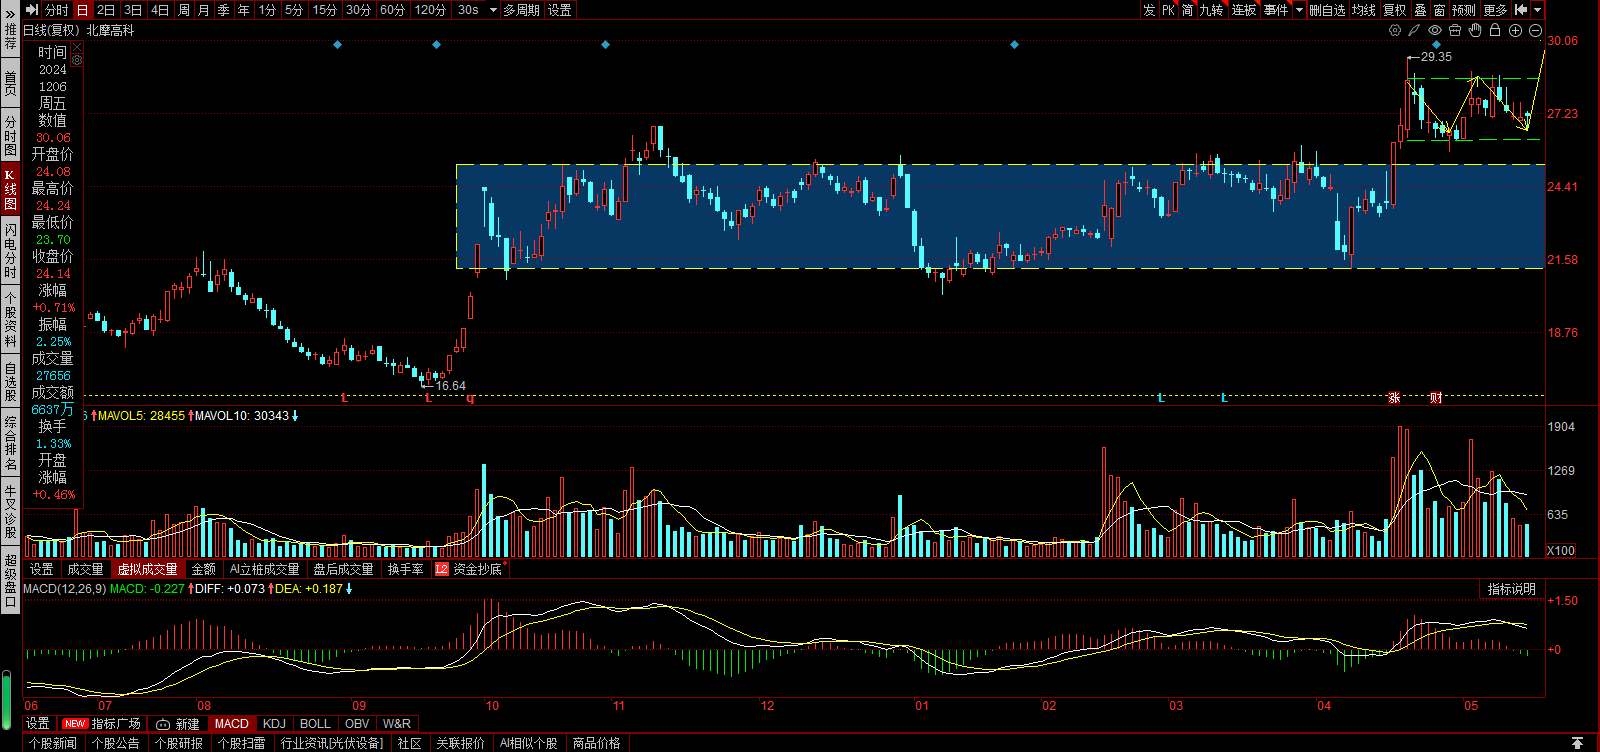1600x756 pixels.
Task: Switch lower panel to W&R
Action: 397,723
